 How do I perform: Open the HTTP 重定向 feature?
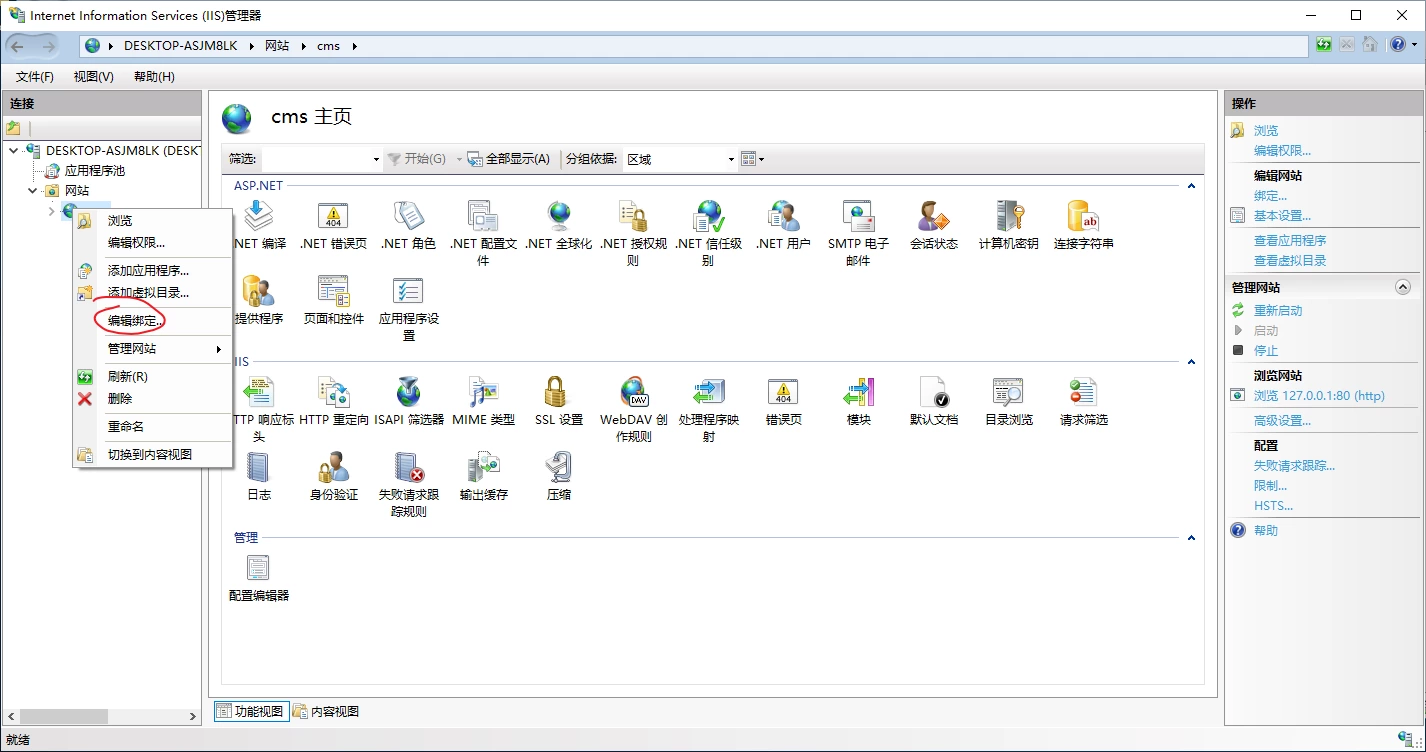pos(333,401)
